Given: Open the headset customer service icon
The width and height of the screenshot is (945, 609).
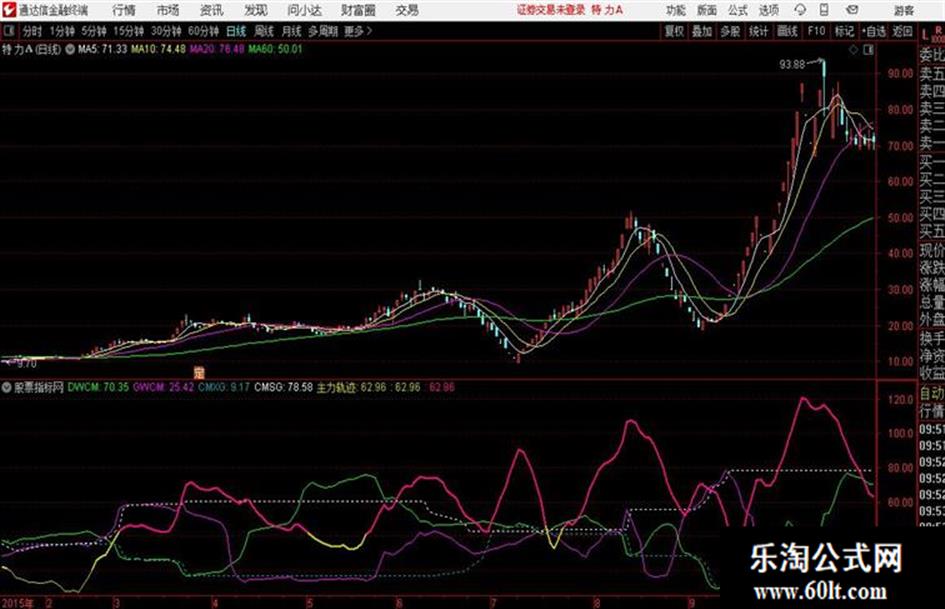Looking at the screenshot, I should (x=800, y=10).
